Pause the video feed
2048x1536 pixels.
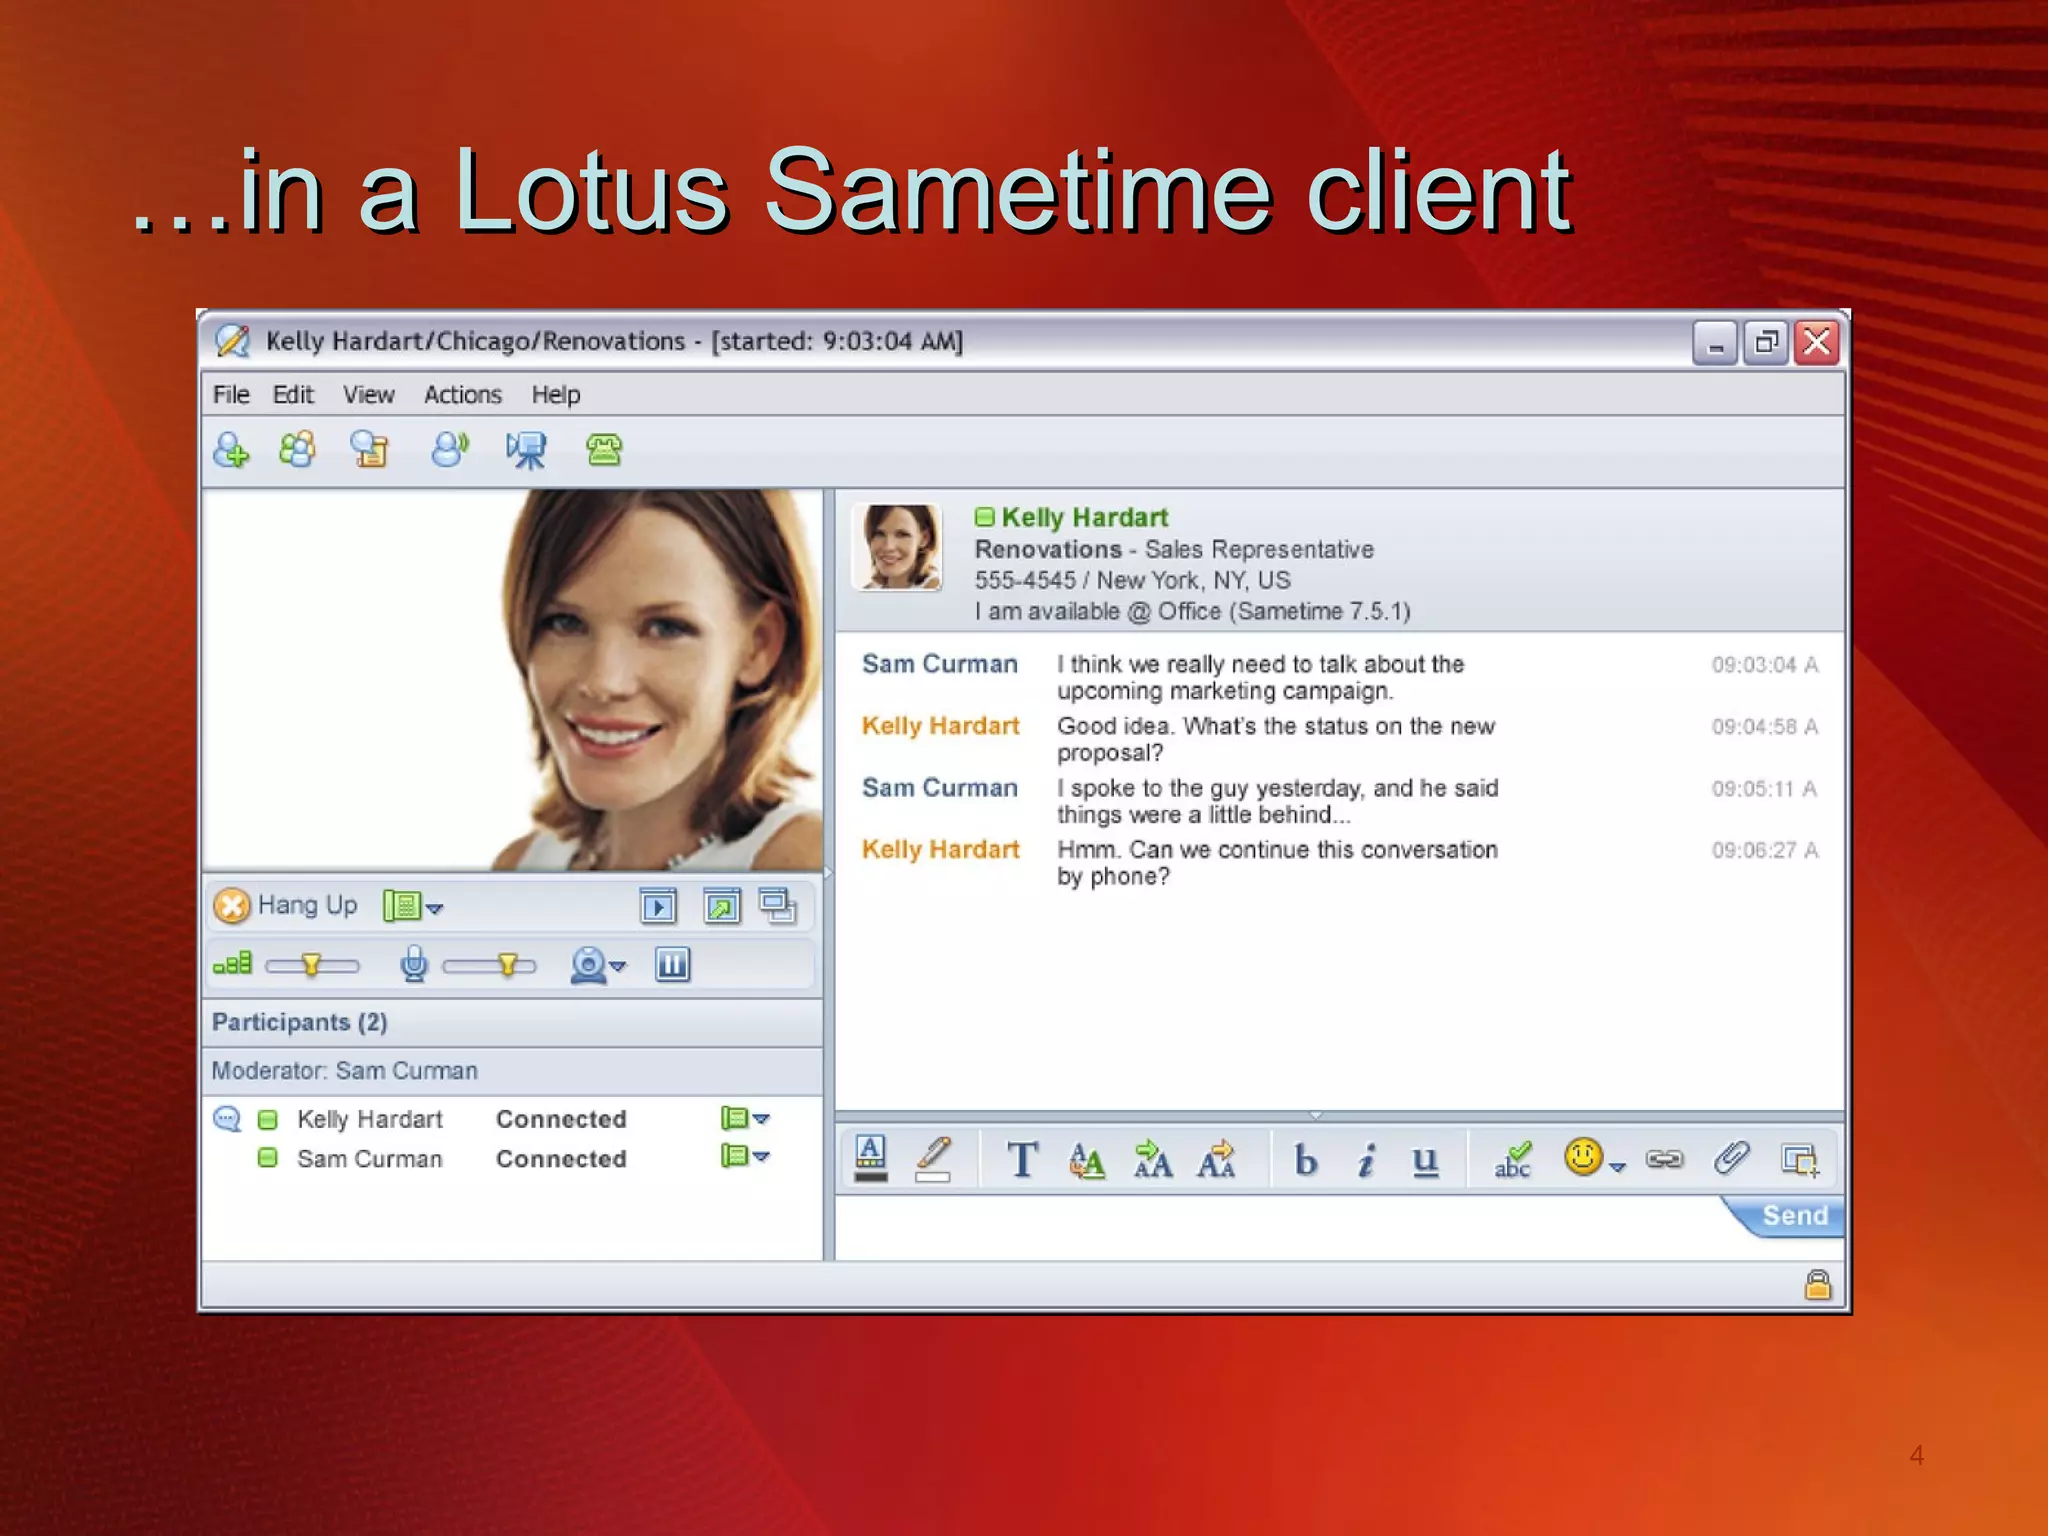(672, 965)
